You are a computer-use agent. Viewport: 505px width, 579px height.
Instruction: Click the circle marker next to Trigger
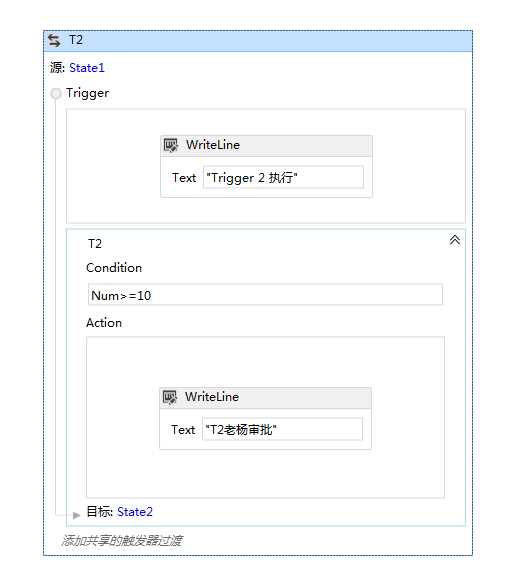(56, 93)
